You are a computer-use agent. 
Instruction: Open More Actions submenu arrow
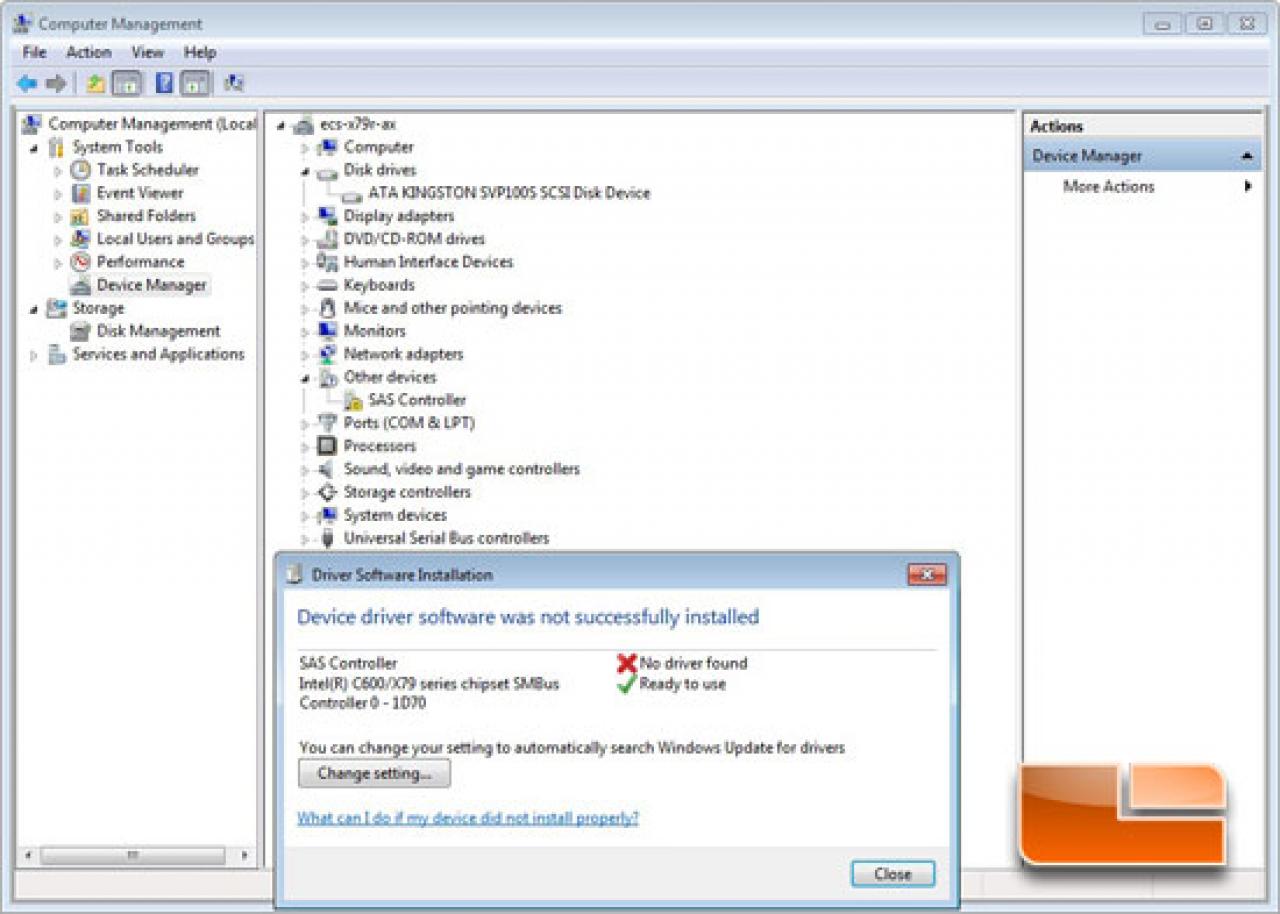coord(1248,186)
